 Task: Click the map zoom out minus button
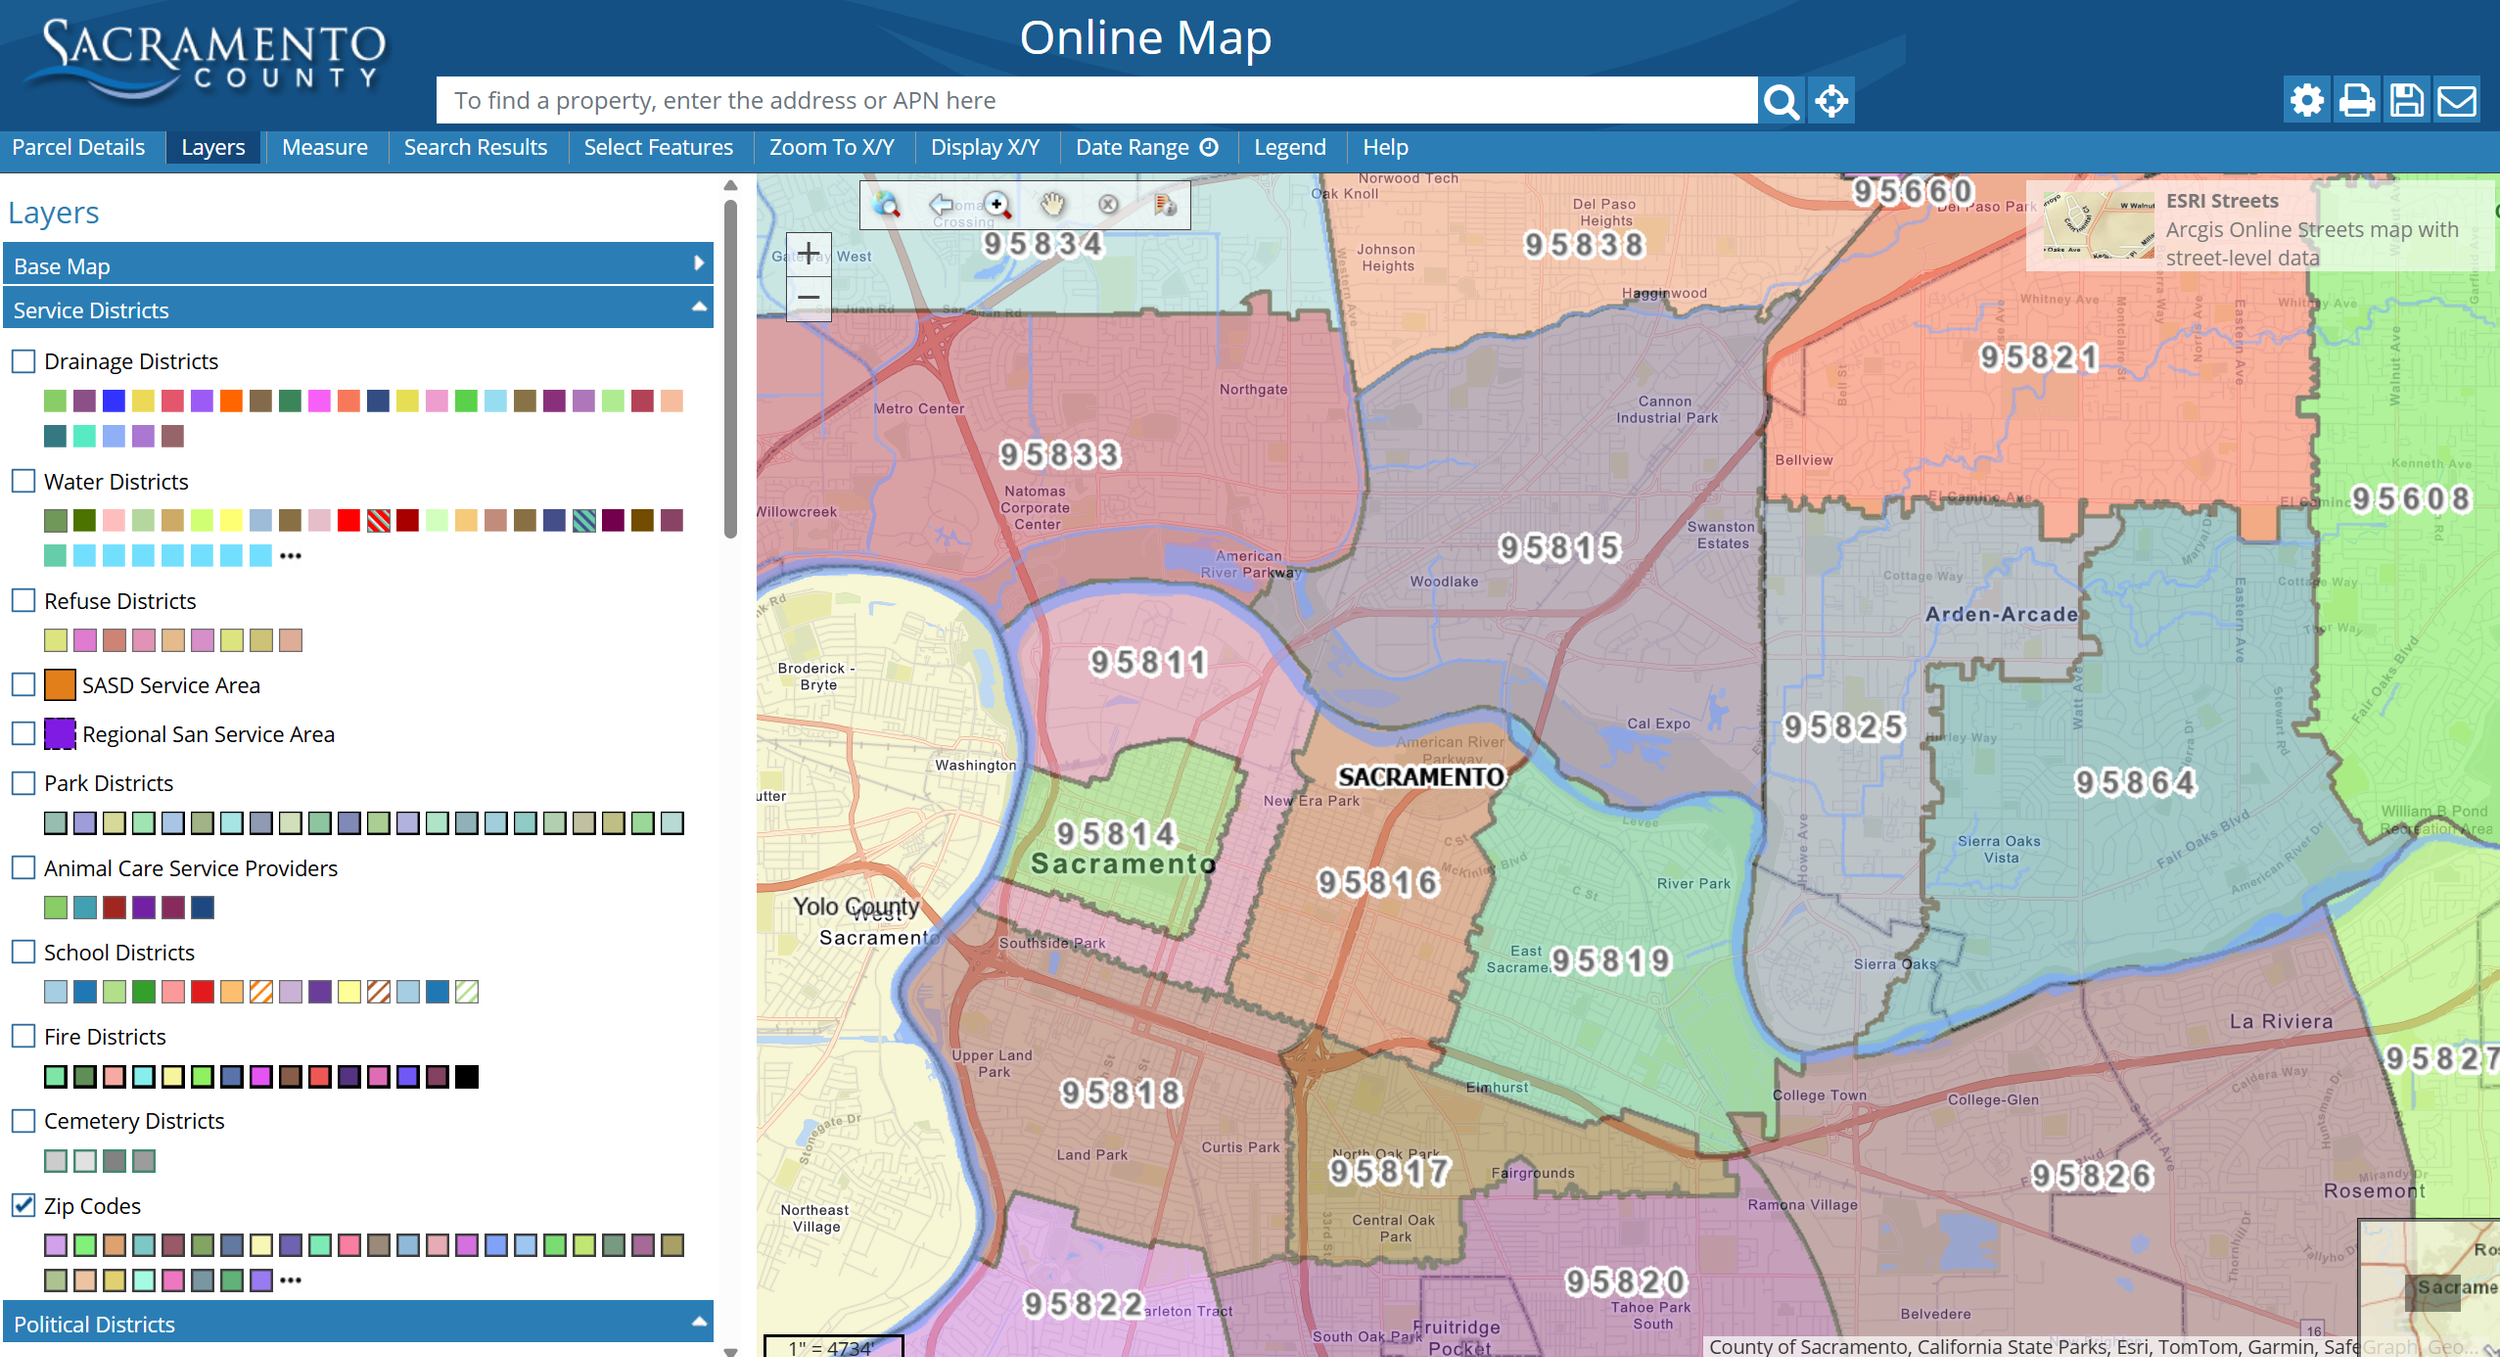click(x=808, y=298)
